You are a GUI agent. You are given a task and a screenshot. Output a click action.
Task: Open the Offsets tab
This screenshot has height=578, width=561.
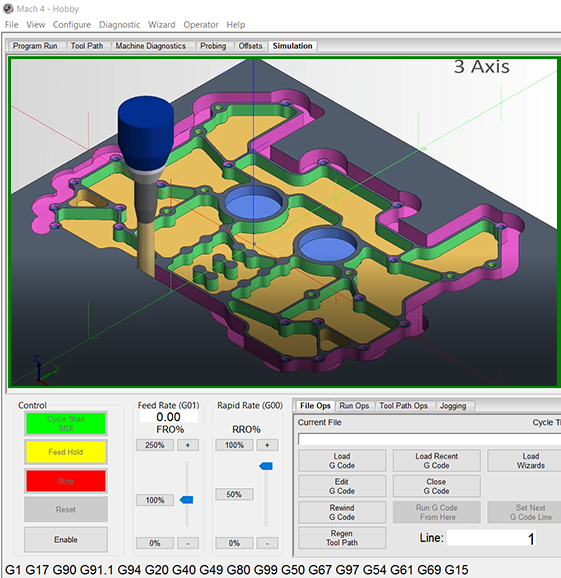point(250,46)
